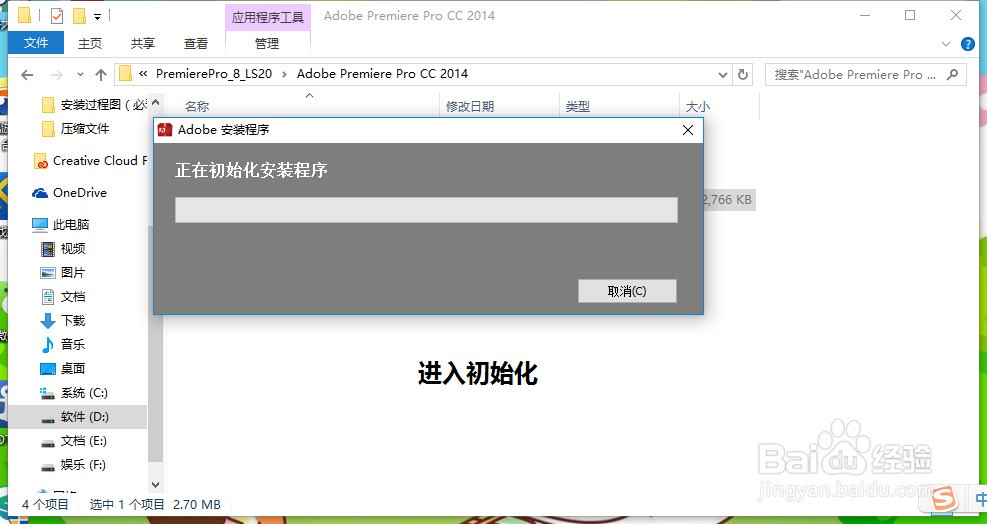Expand the ribbon with the chevron

945,44
